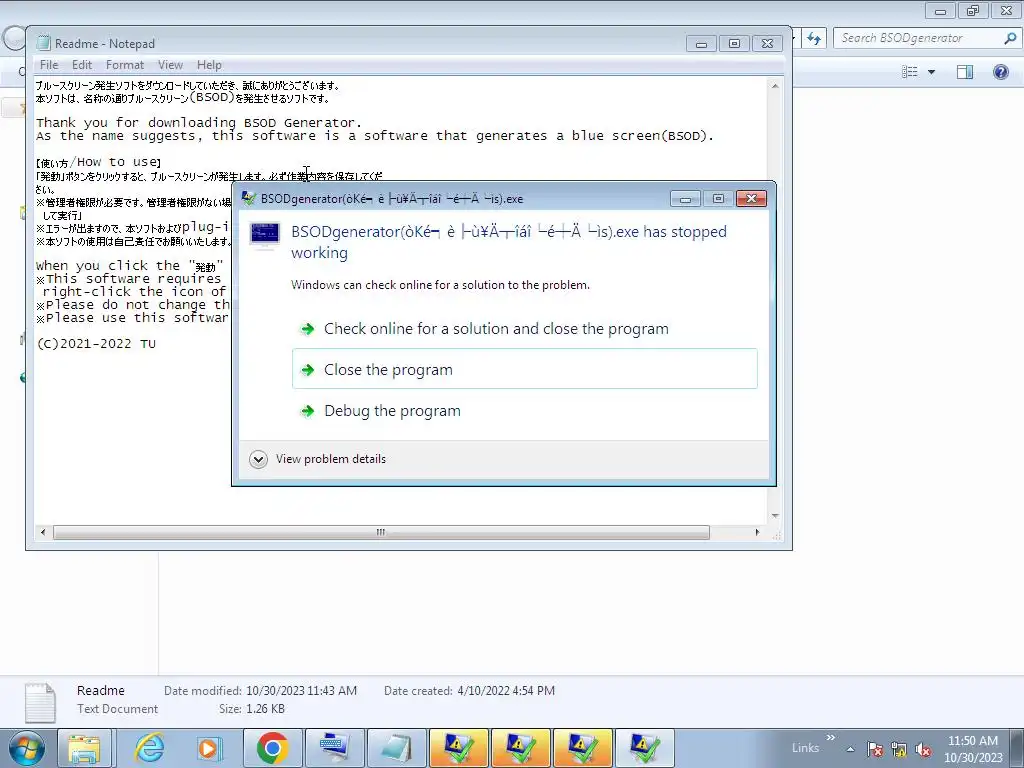
Task: Expand View problem details chevron
Action: click(258, 459)
